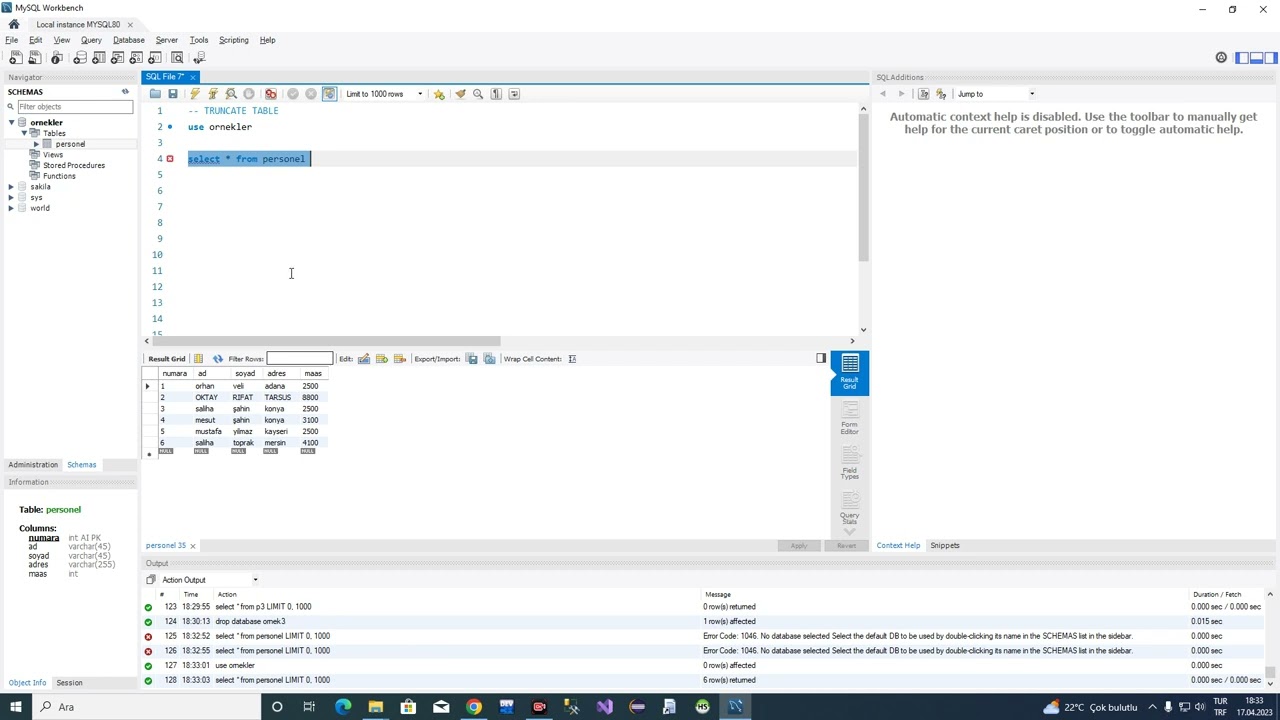Click the Apply button below result grid
Screen dimensions: 1280x720
(799, 546)
